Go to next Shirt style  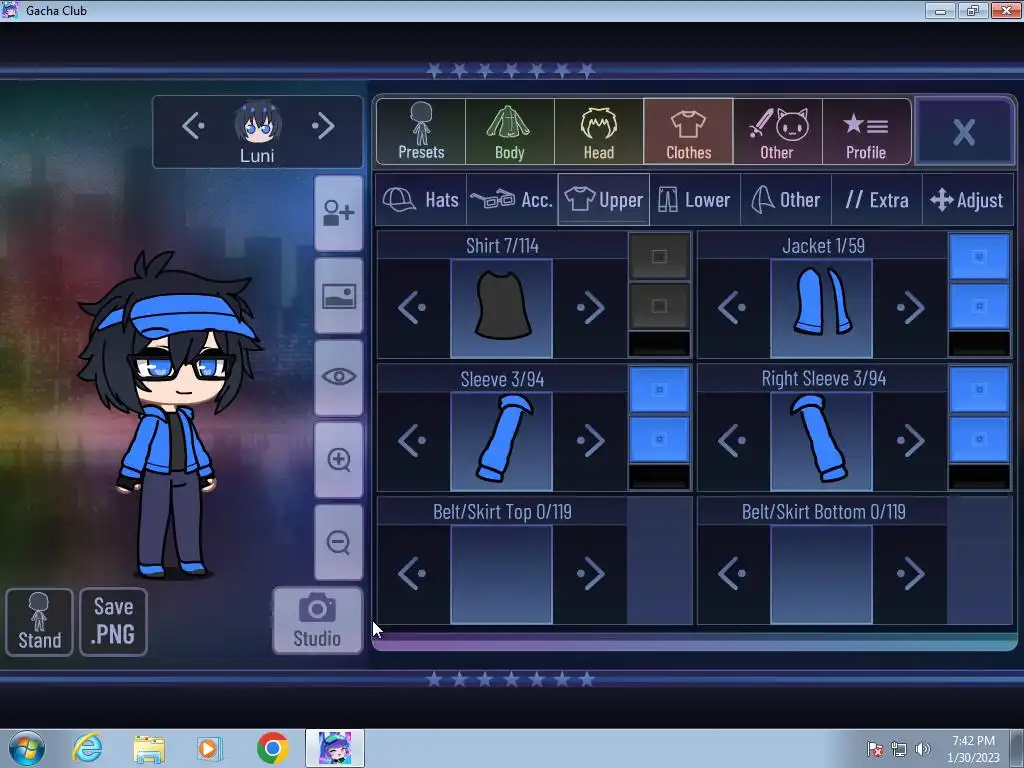(590, 308)
